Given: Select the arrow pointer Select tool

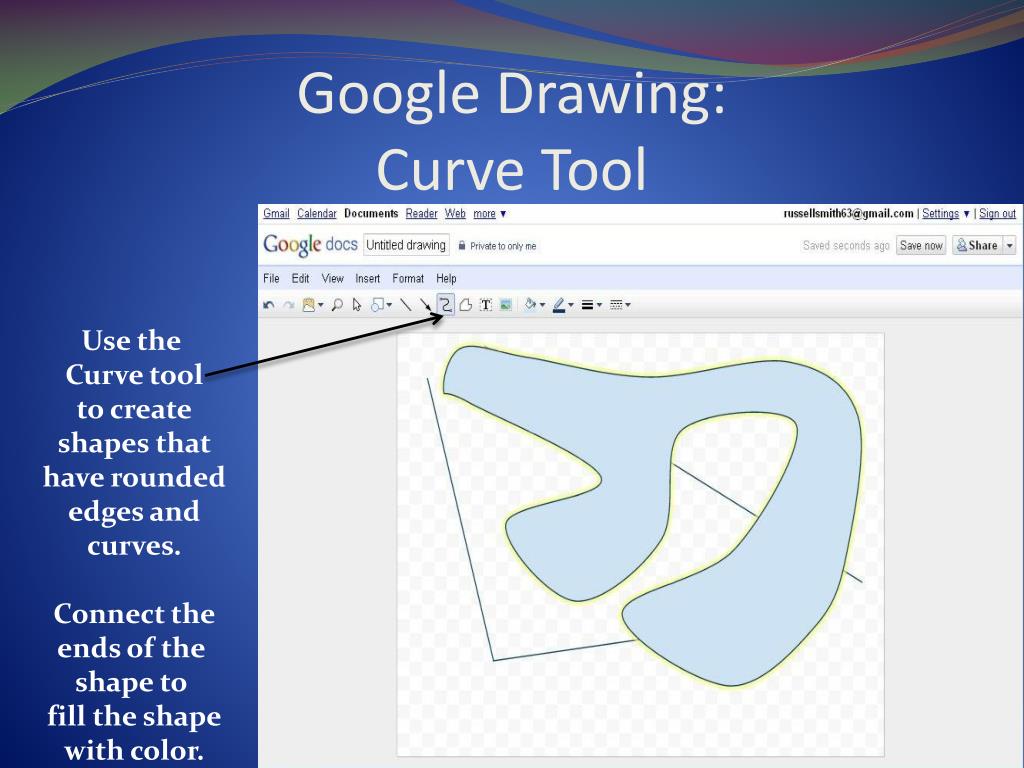Looking at the screenshot, I should tap(357, 305).
